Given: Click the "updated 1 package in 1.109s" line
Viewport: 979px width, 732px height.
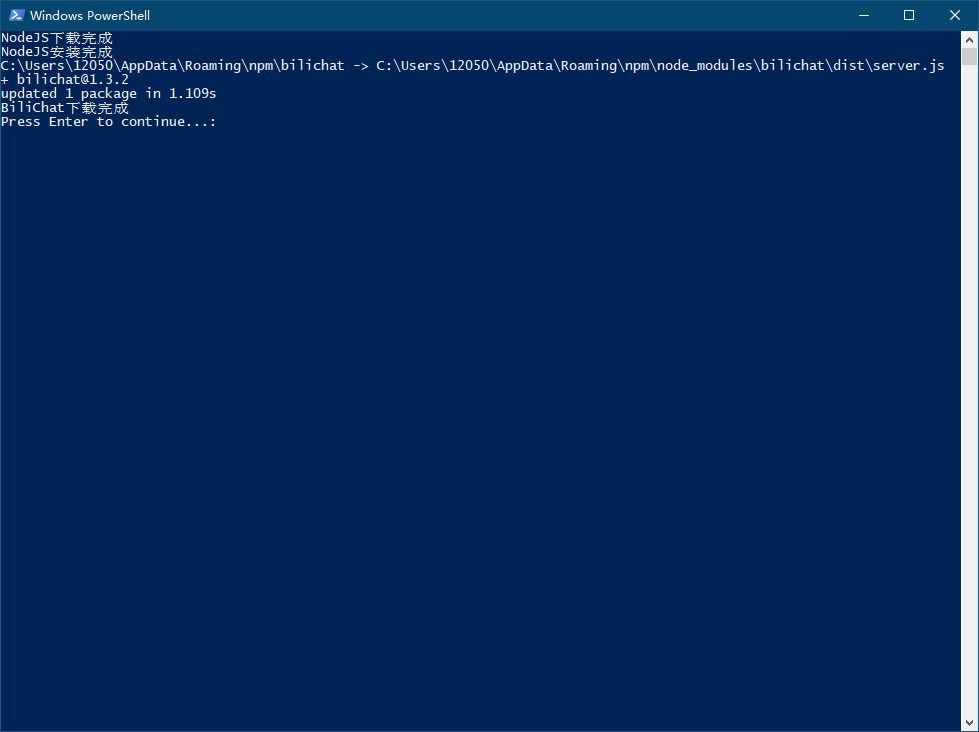Looking at the screenshot, I should coord(108,94).
